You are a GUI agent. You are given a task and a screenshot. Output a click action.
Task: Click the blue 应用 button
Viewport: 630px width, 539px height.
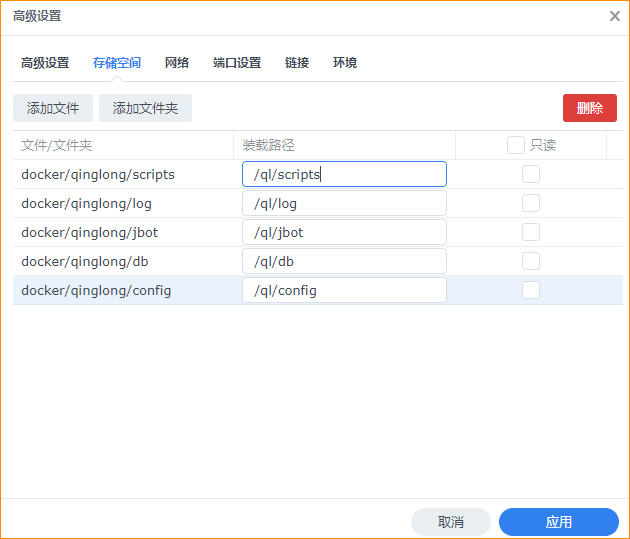pos(559,522)
